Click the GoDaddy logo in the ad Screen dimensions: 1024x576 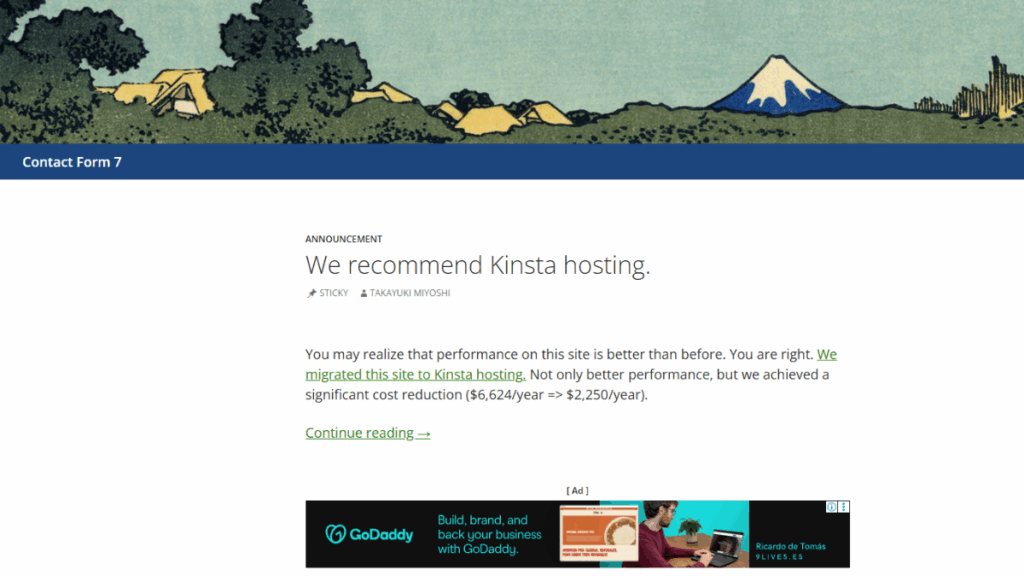pyautogui.click(x=369, y=534)
